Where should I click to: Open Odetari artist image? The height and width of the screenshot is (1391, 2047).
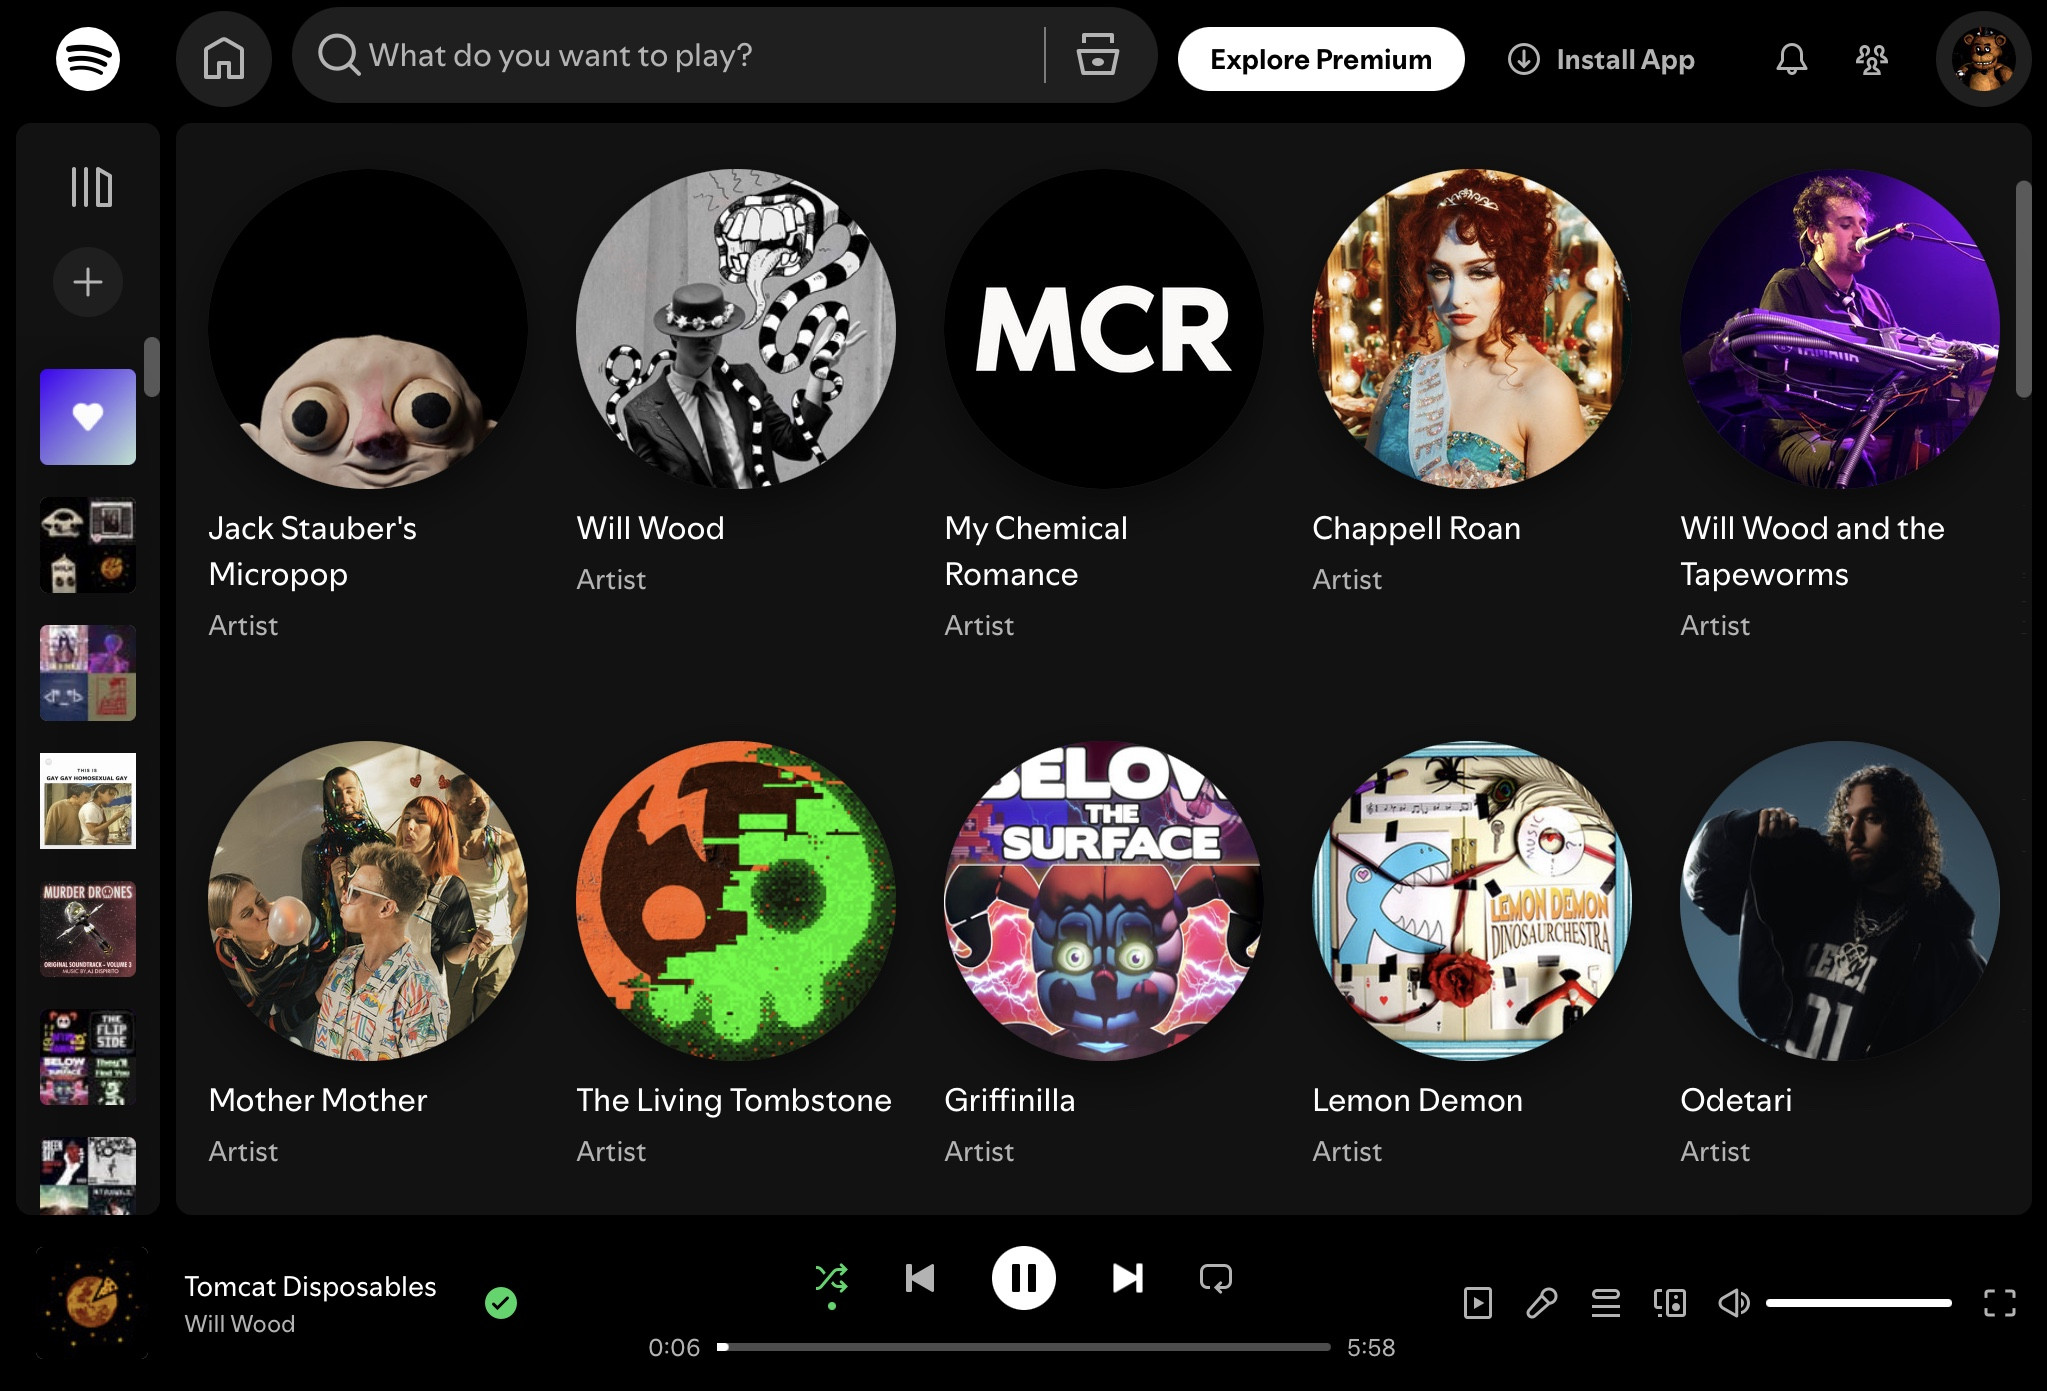click(x=1840, y=901)
